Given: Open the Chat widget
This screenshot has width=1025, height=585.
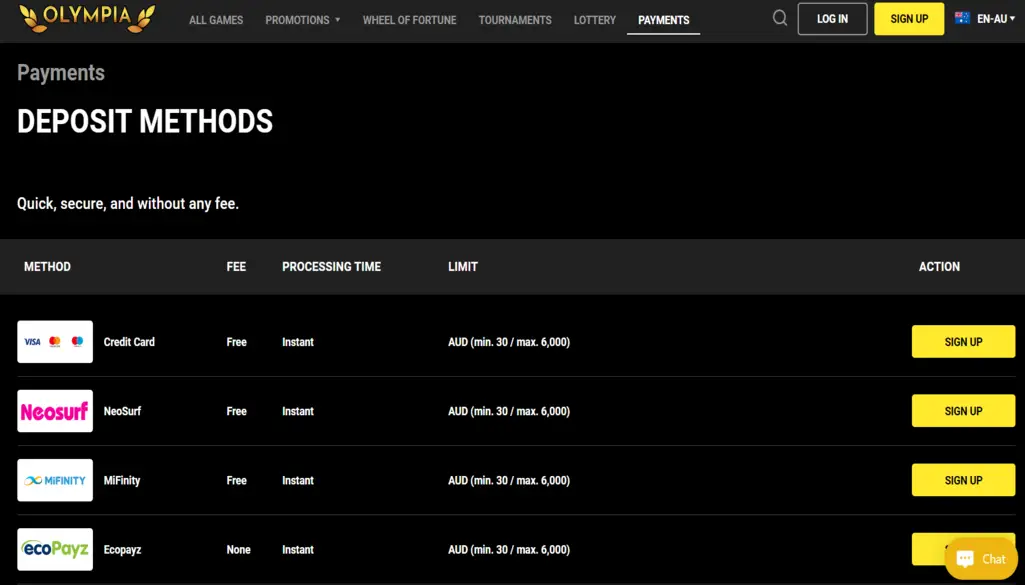Looking at the screenshot, I should click(x=981, y=559).
